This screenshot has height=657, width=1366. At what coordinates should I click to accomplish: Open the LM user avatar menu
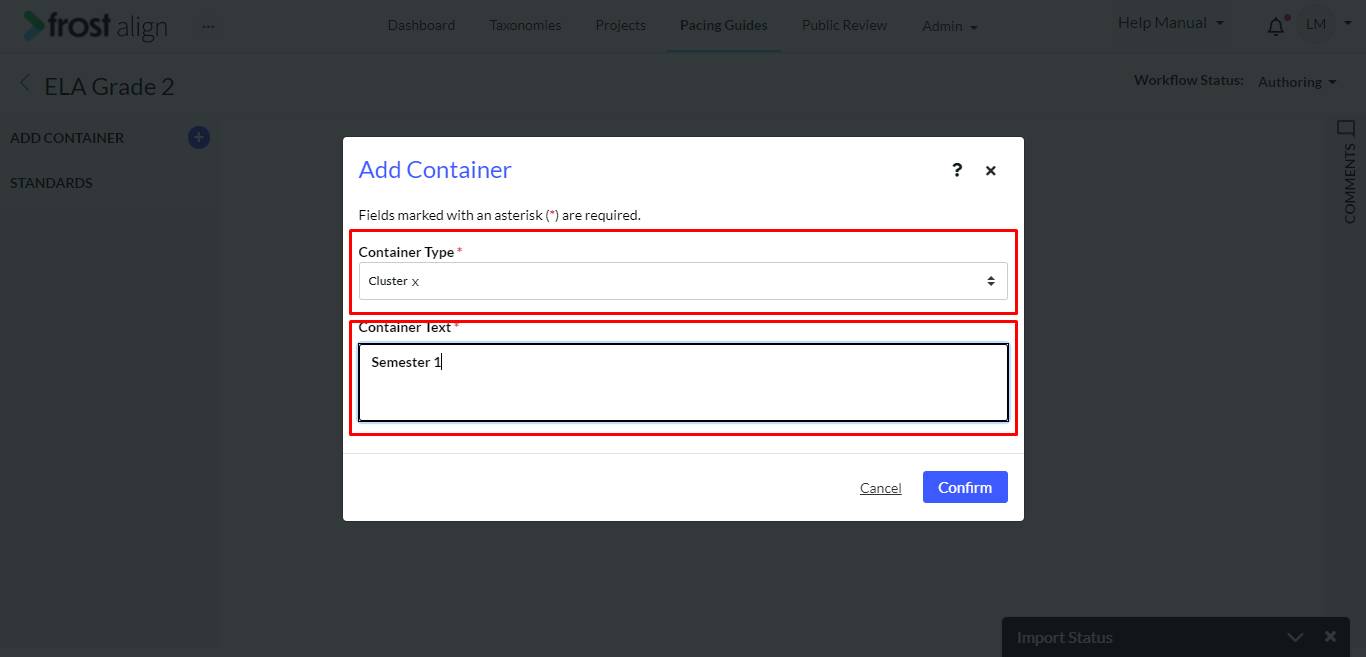coord(1316,25)
